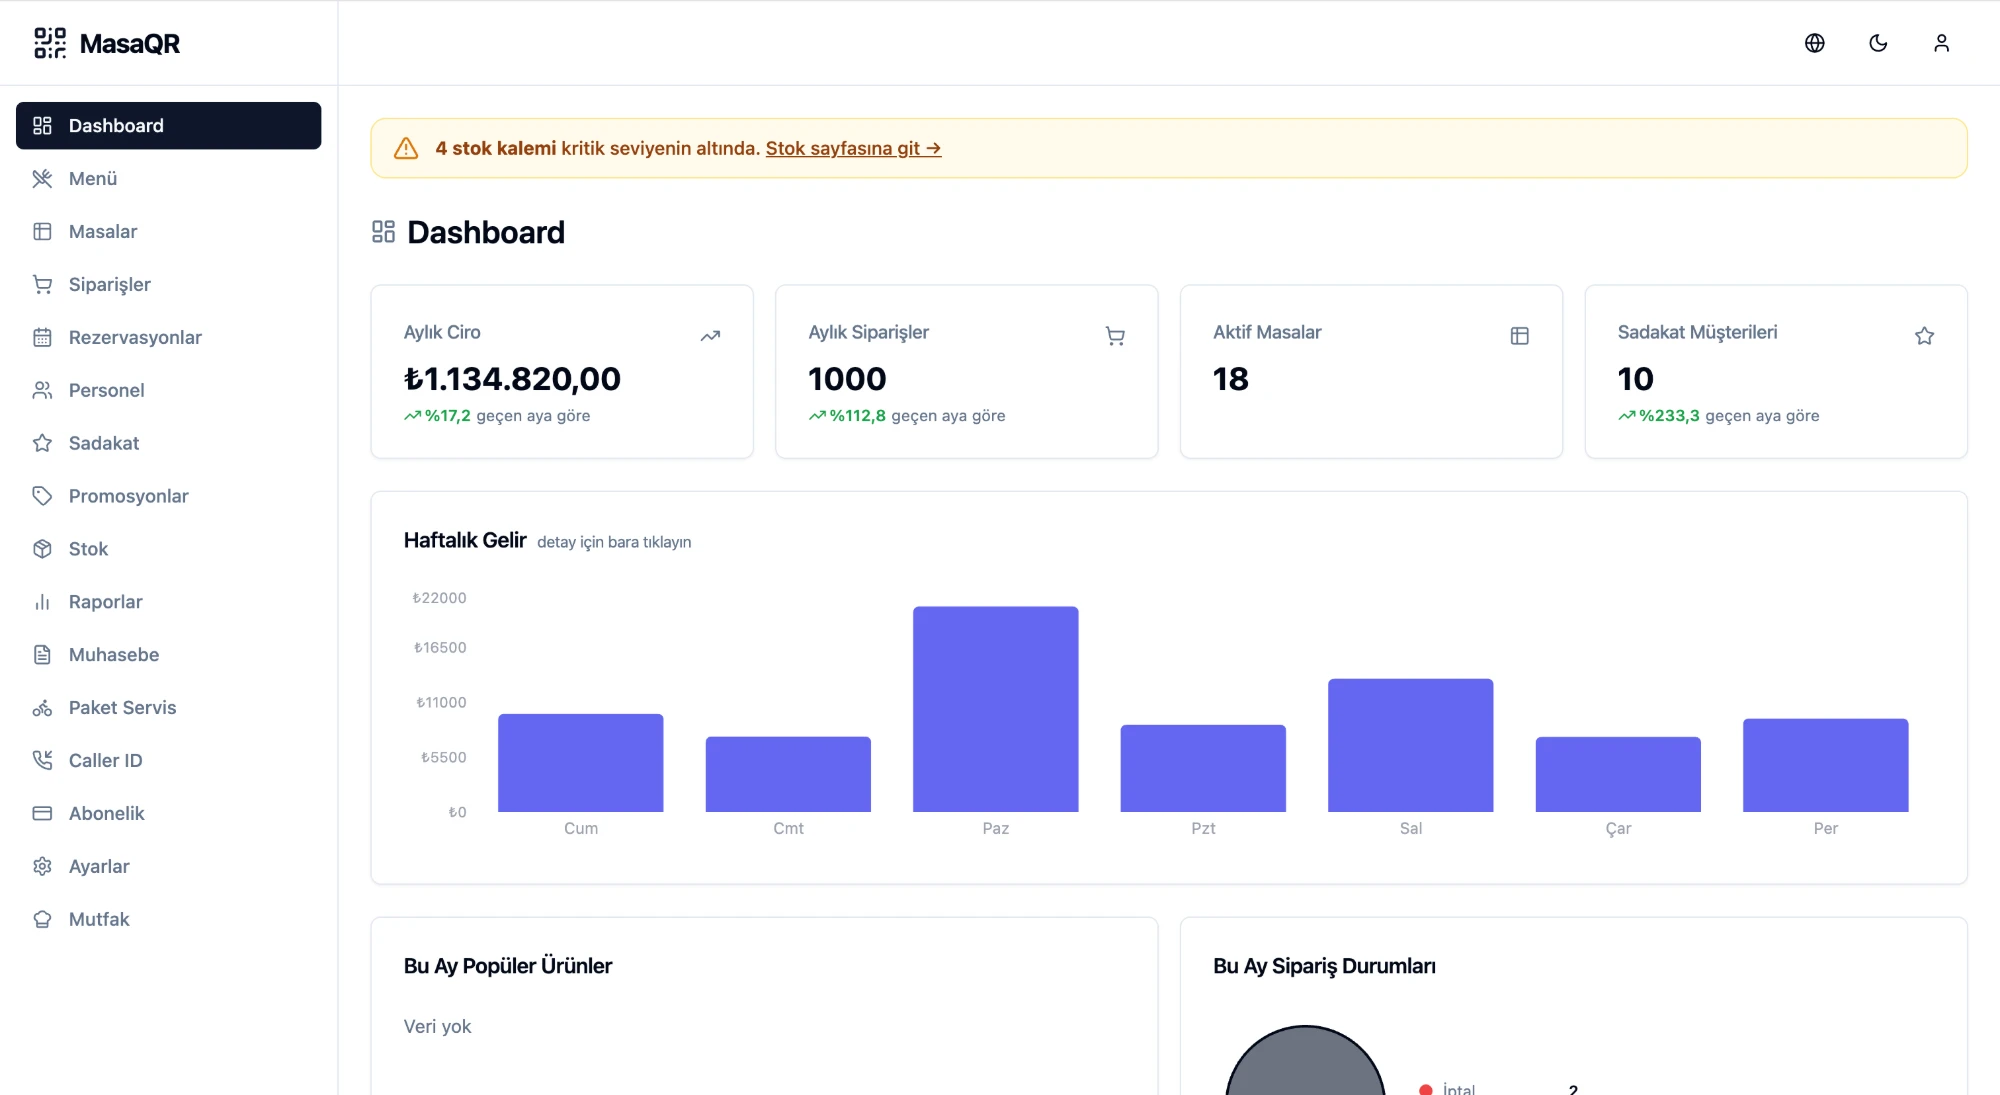Click the 'Veri yok' text under Popüler Ürünler
The image size is (2000, 1095).
(x=437, y=1027)
